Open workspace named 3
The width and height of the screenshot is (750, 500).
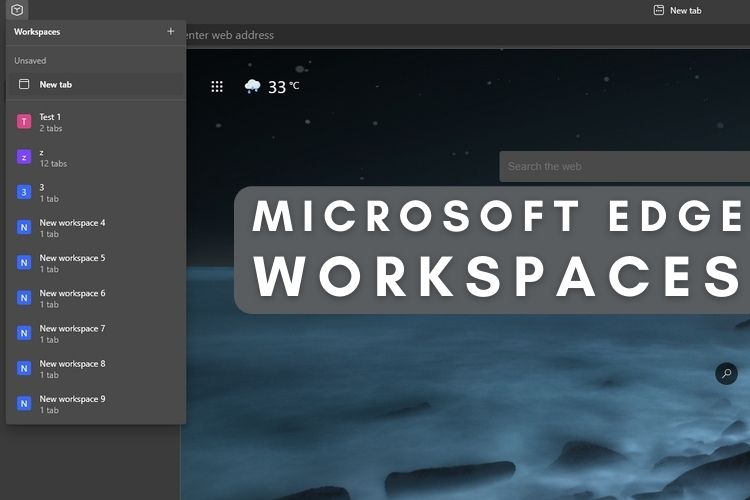point(96,193)
